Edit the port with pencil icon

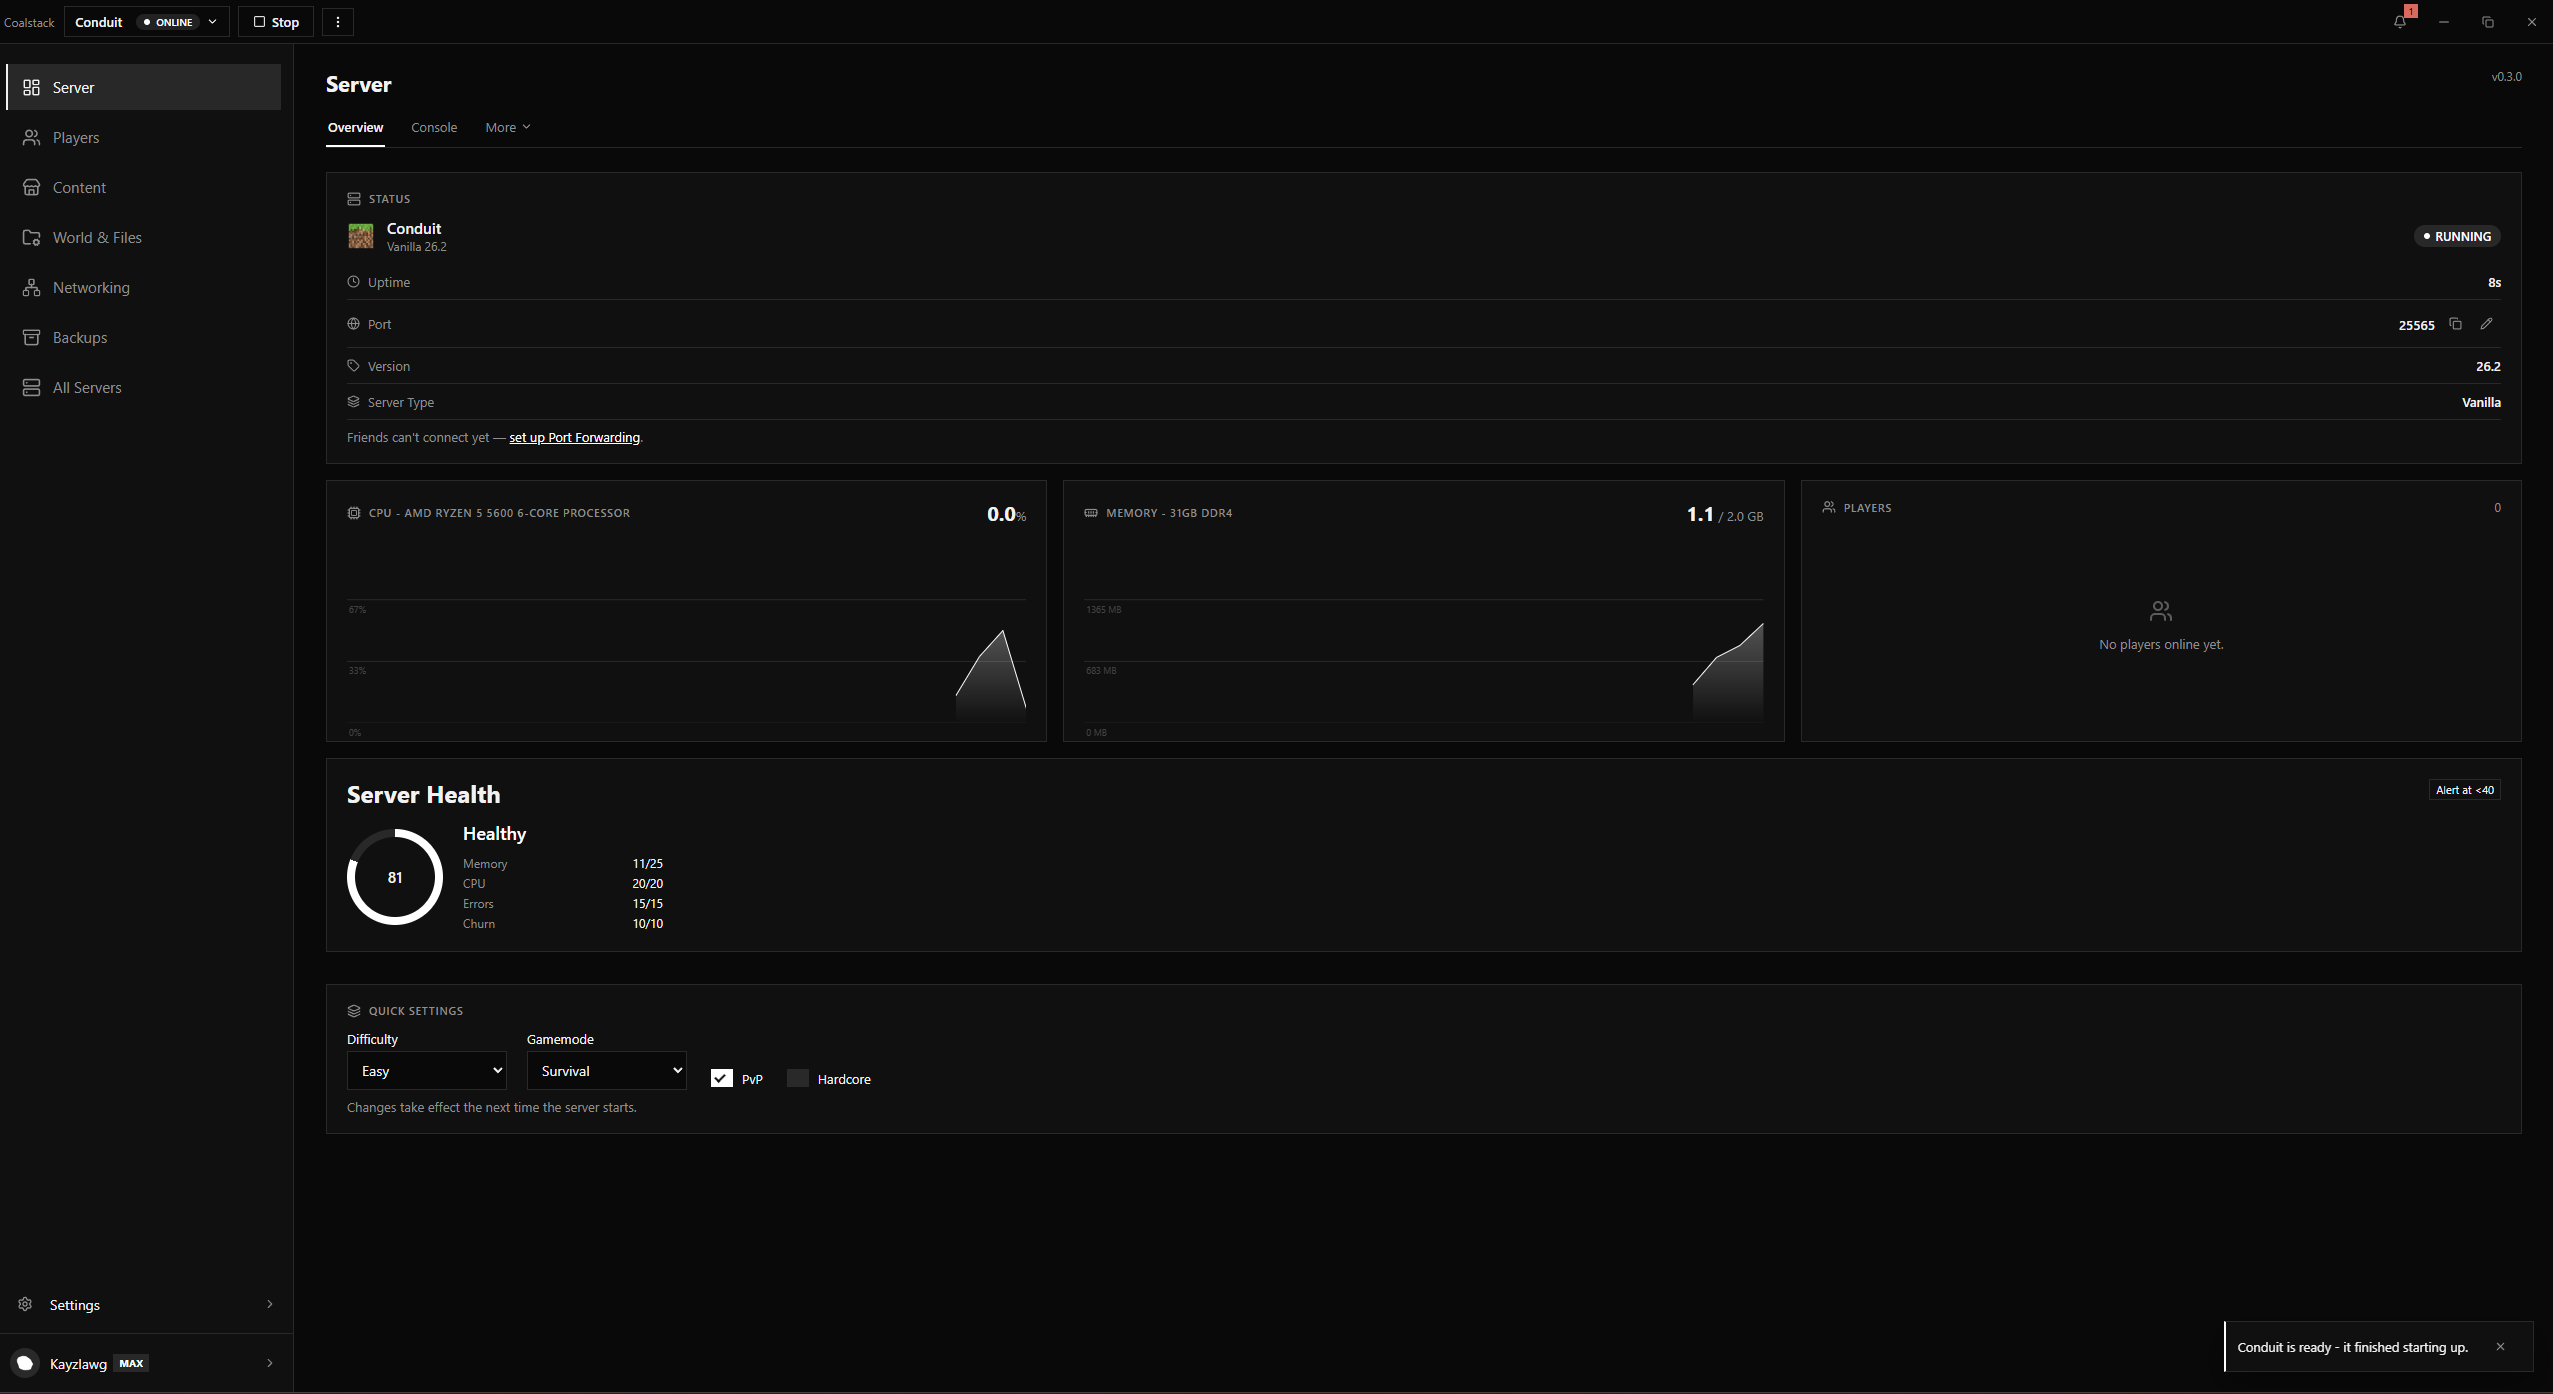pos(2486,324)
